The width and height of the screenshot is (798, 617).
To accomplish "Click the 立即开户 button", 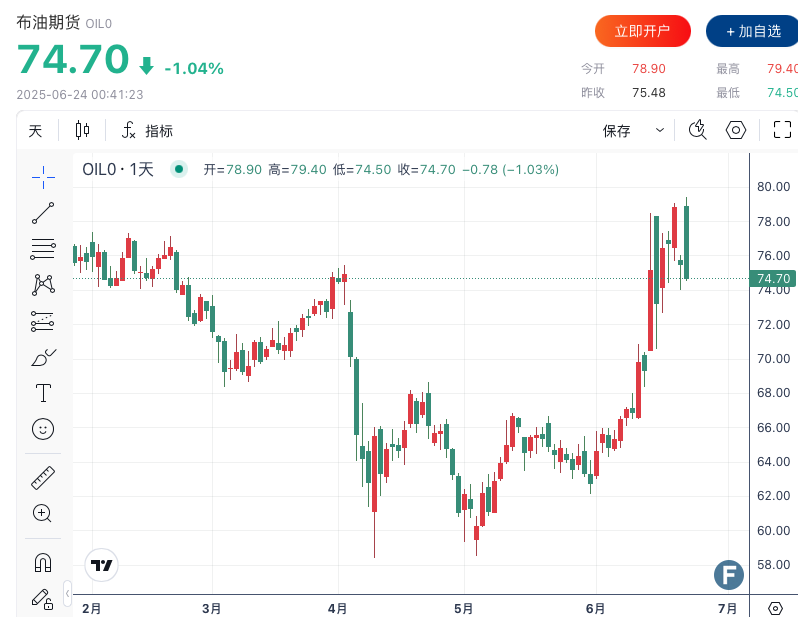I will [x=643, y=31].
